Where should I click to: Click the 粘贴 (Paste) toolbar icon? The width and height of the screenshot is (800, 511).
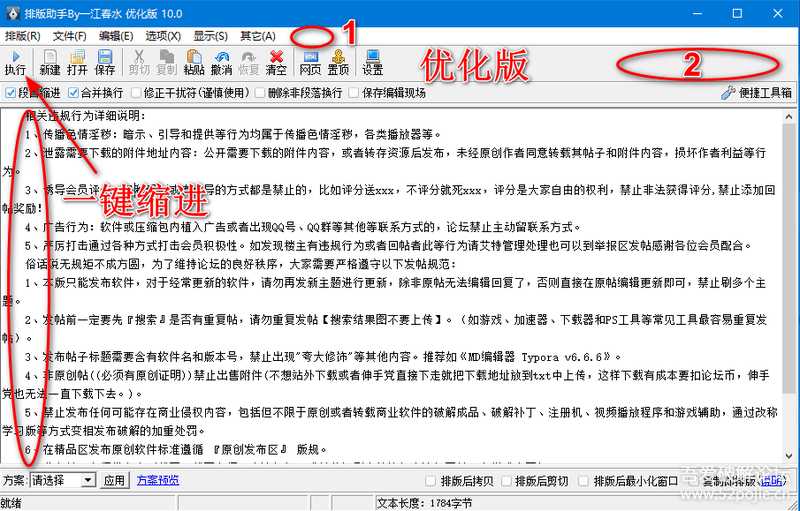tap(194, 62)
